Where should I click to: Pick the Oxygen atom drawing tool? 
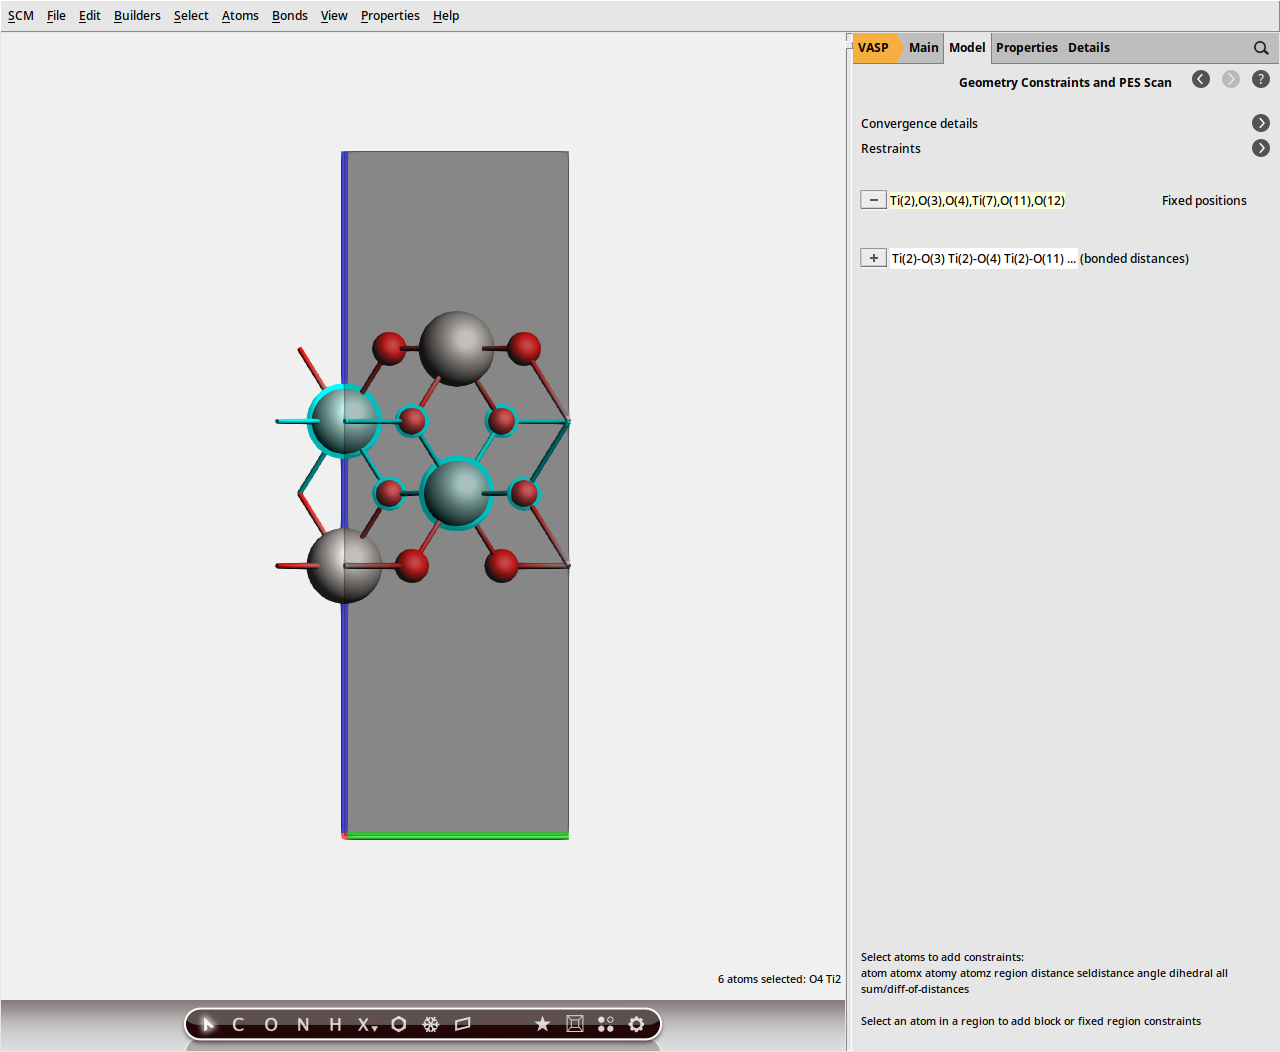point(270,1024)
